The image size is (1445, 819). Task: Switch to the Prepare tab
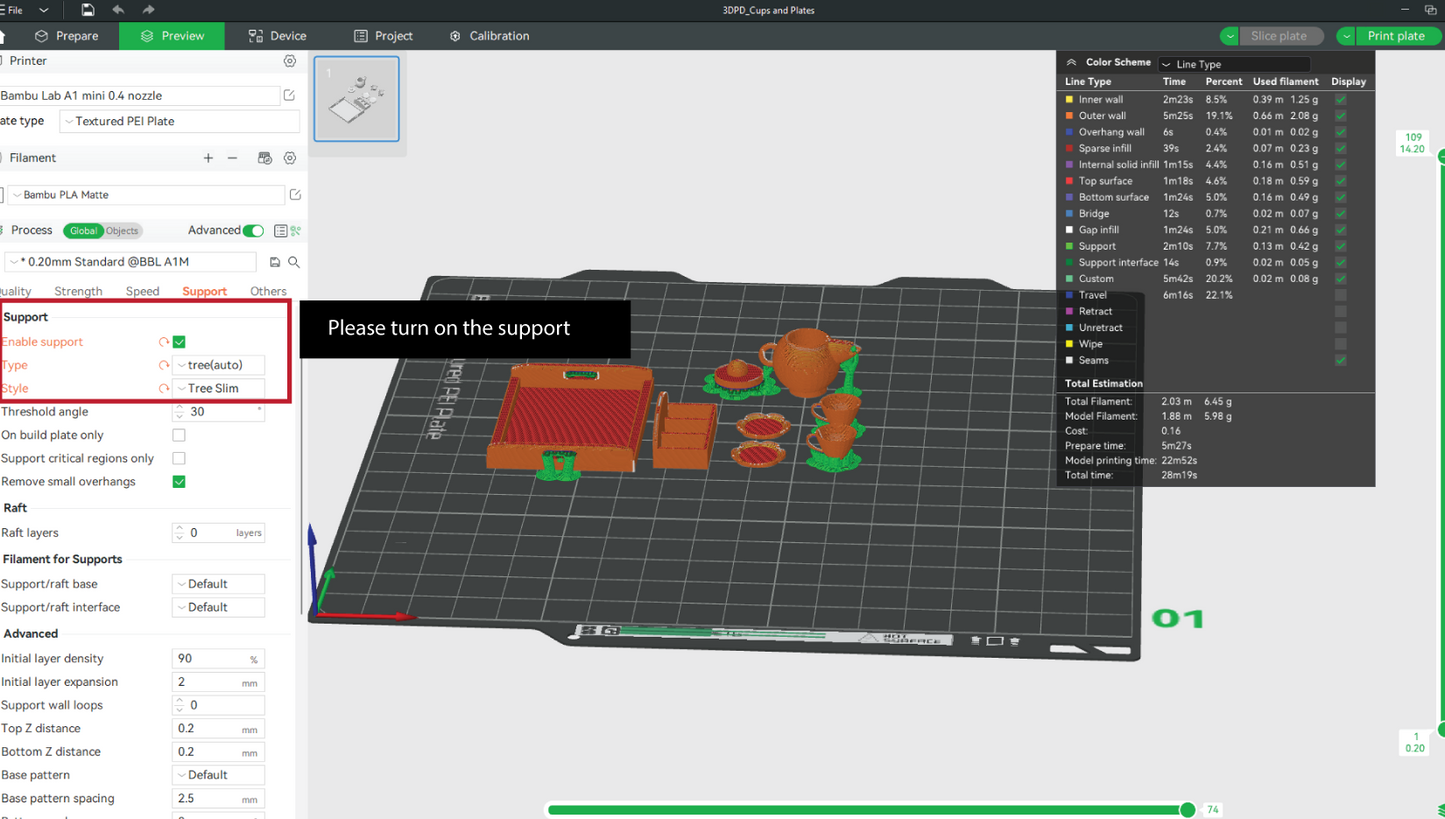tap(67, 36)
